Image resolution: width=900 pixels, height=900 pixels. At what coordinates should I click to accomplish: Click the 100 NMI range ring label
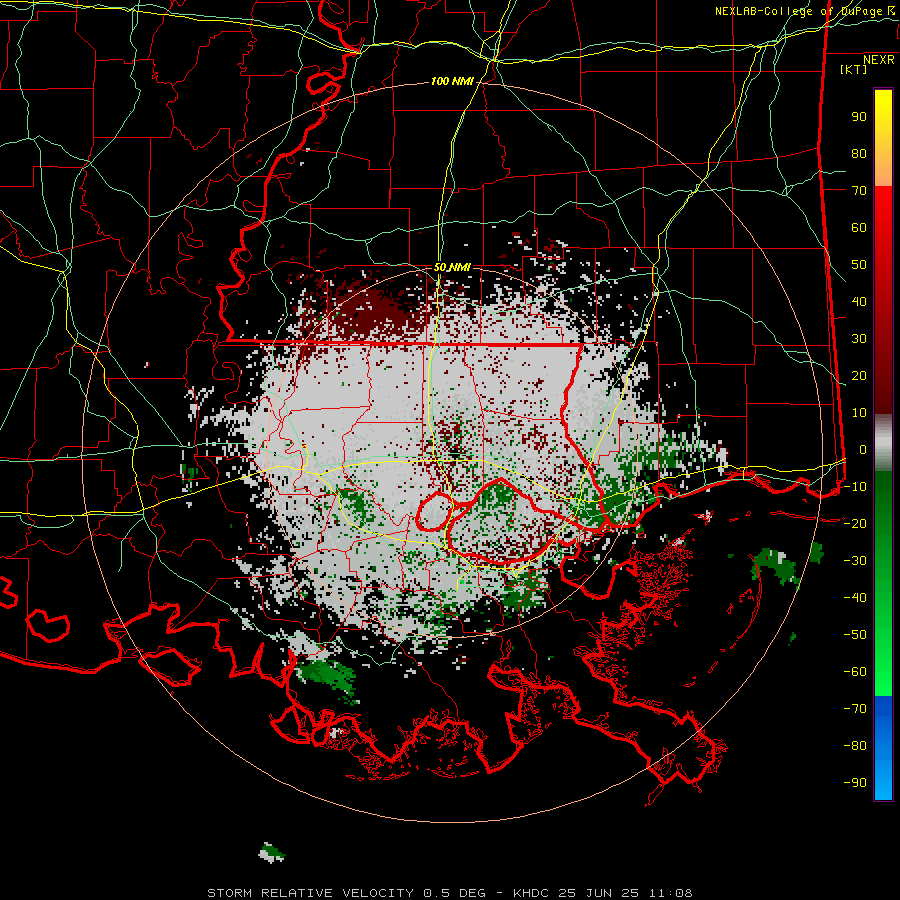(x=452, y=82)
